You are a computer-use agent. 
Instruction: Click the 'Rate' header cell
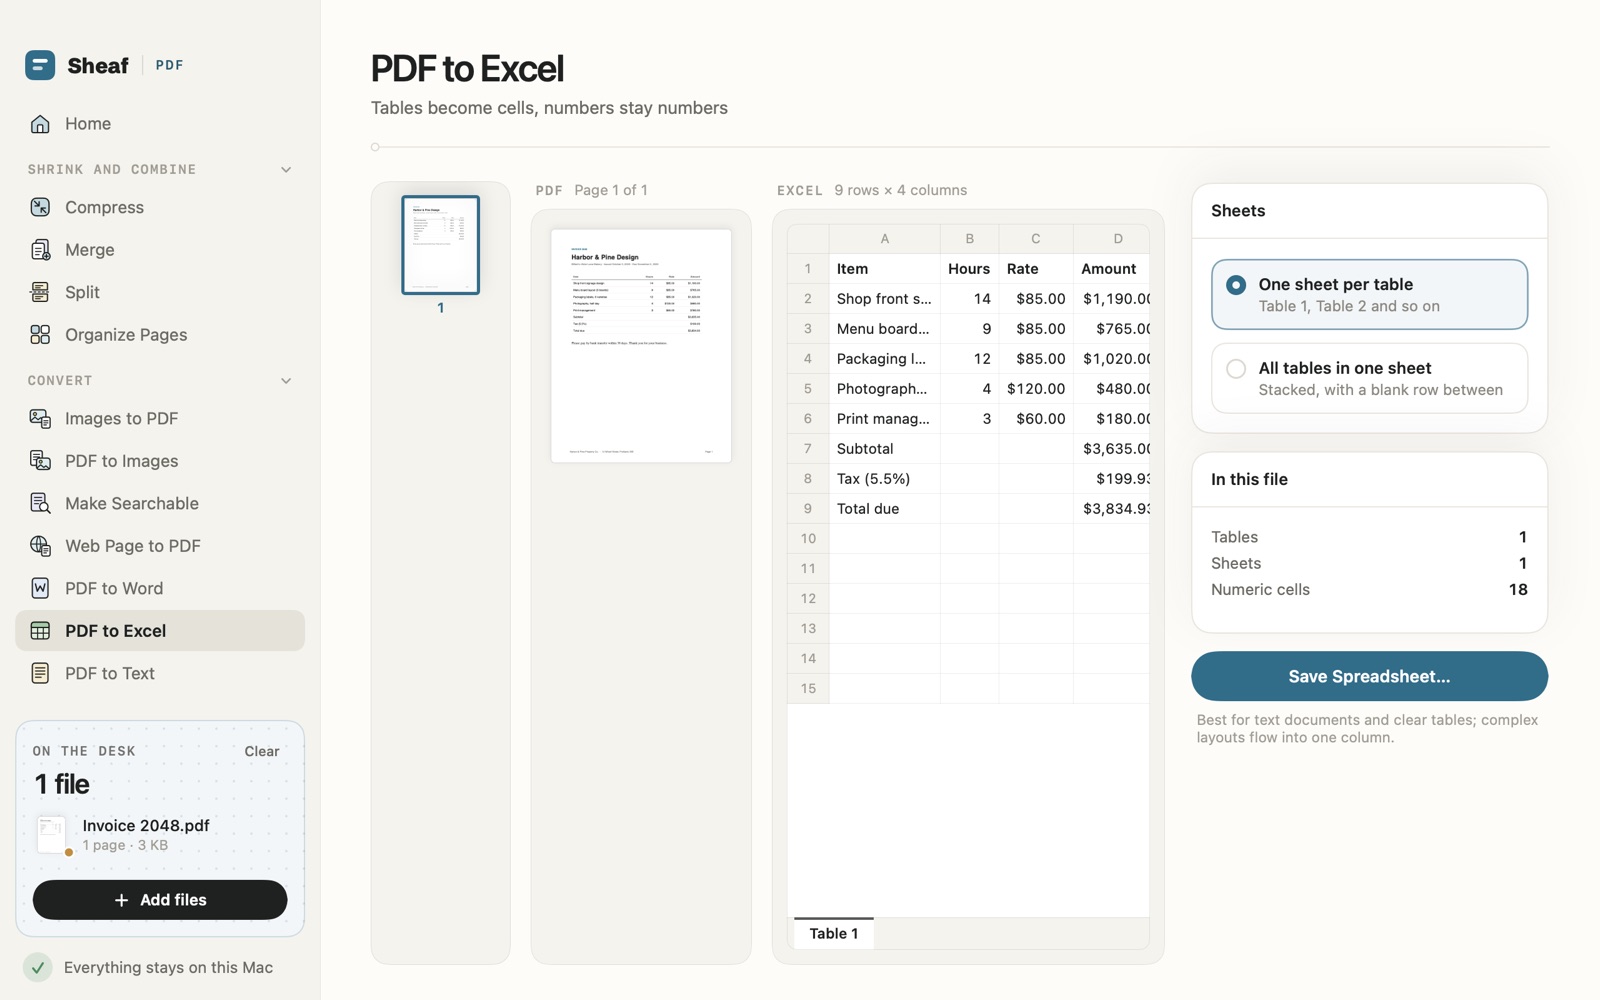pos(1036,269)
